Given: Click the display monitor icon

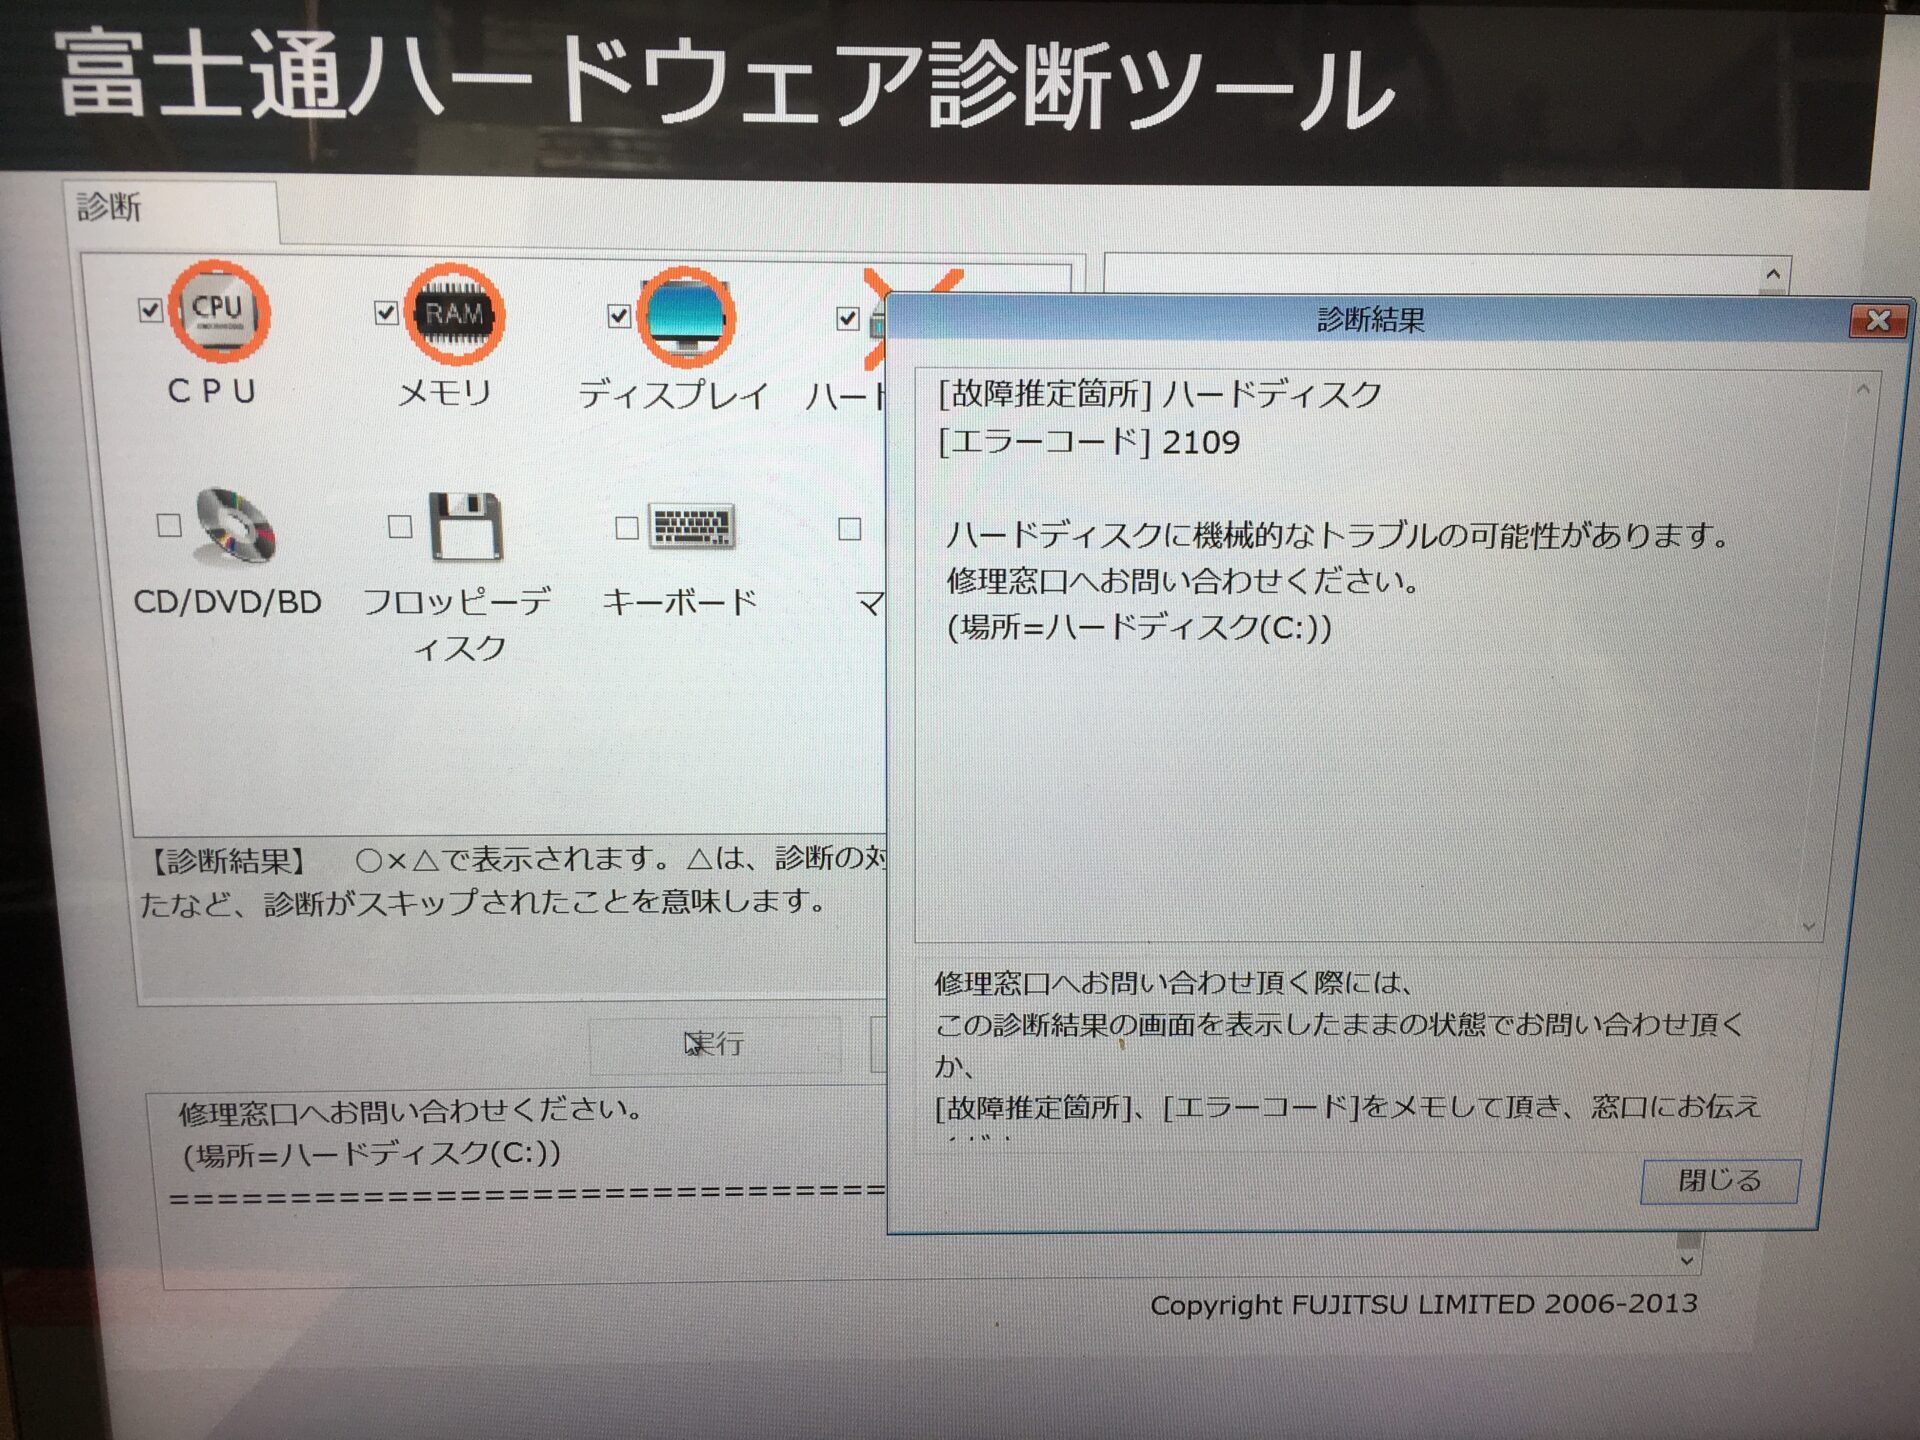Looking at the screenshot, I should click(x=686, y=317).
